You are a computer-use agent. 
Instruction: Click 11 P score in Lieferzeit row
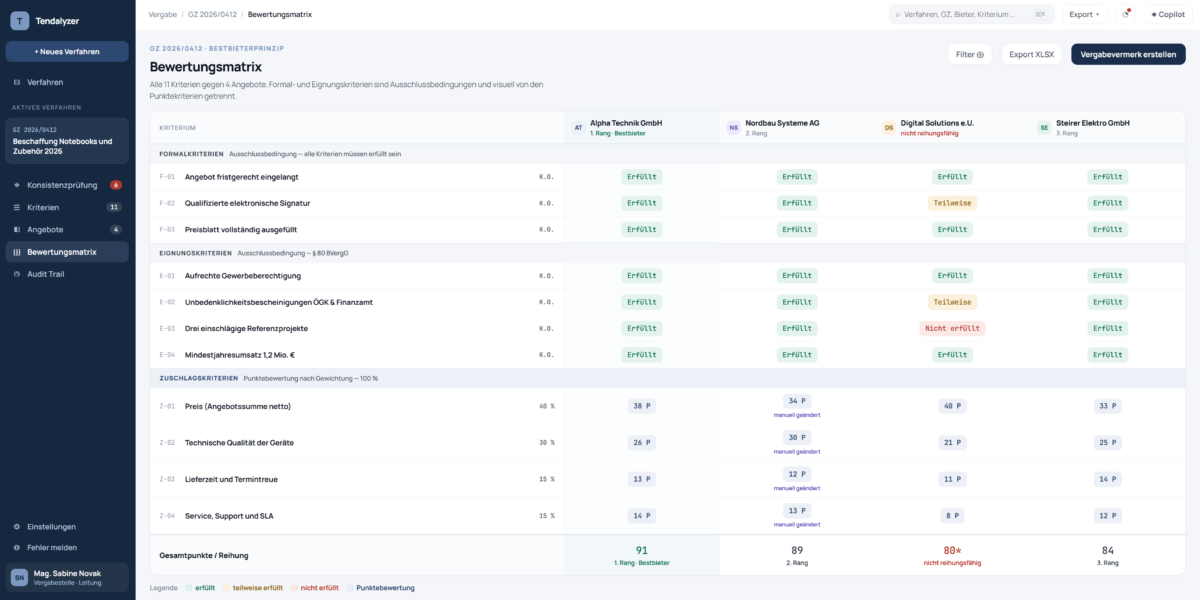click(x=952, y=479)
